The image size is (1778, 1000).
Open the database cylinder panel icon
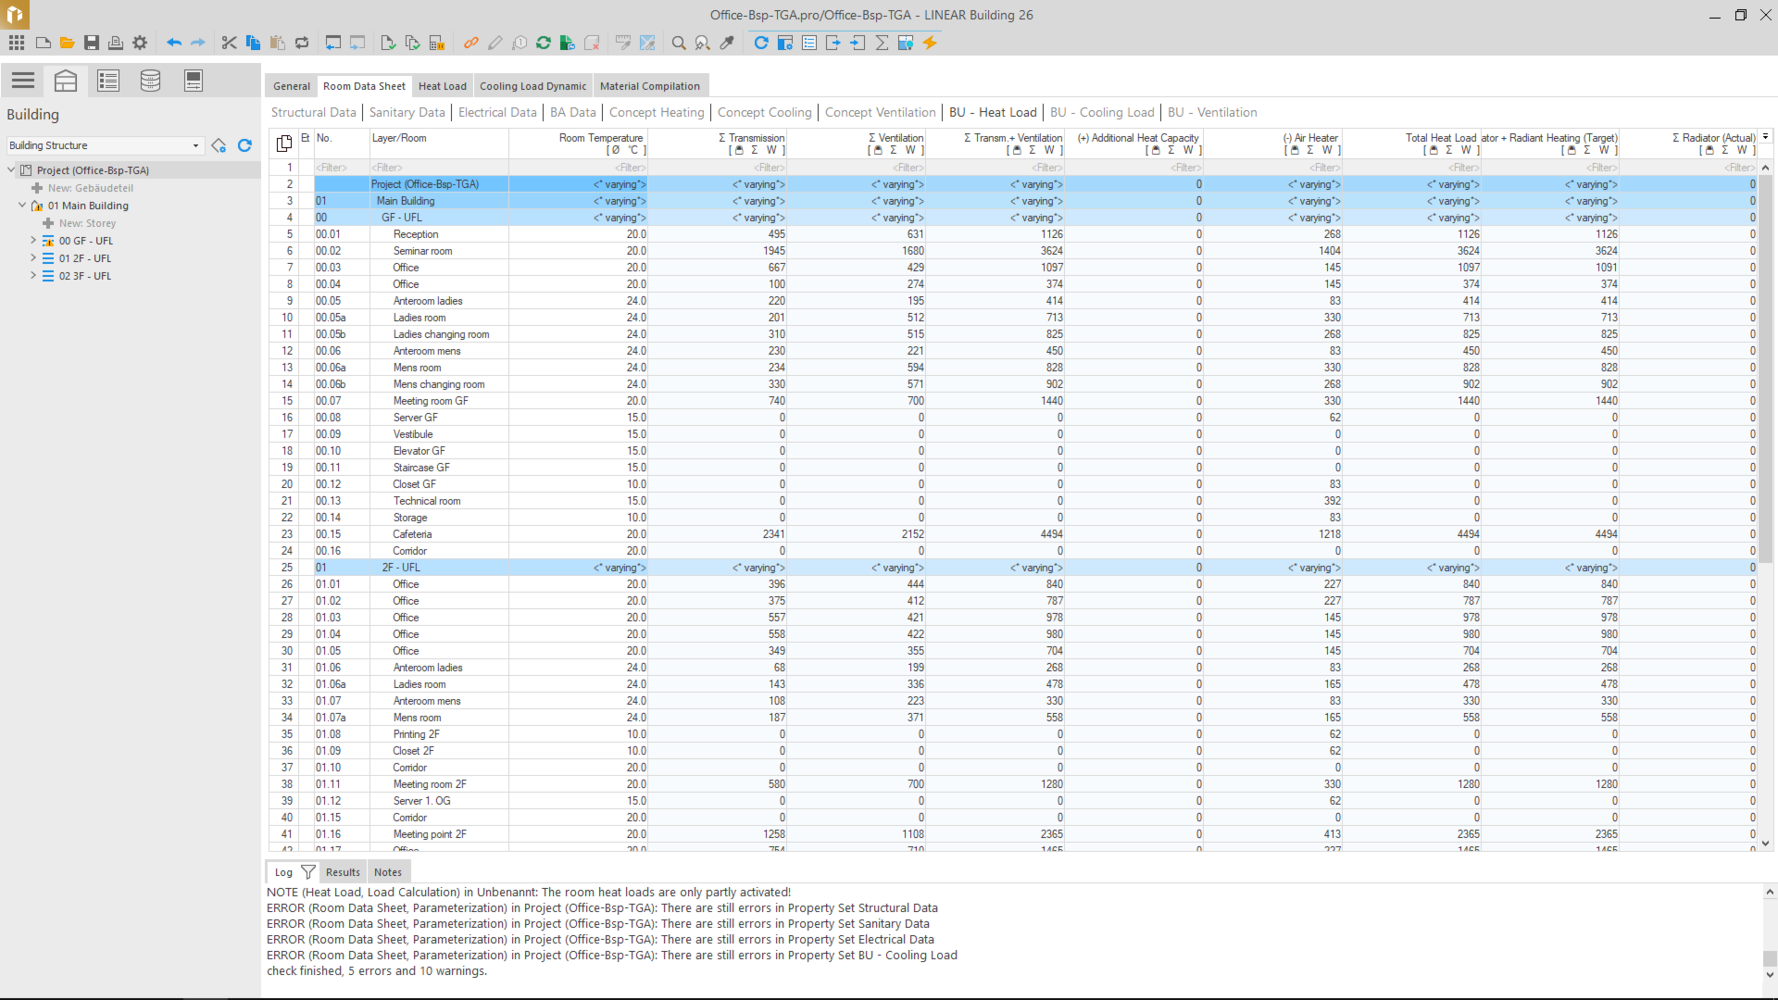click(150, 81)
